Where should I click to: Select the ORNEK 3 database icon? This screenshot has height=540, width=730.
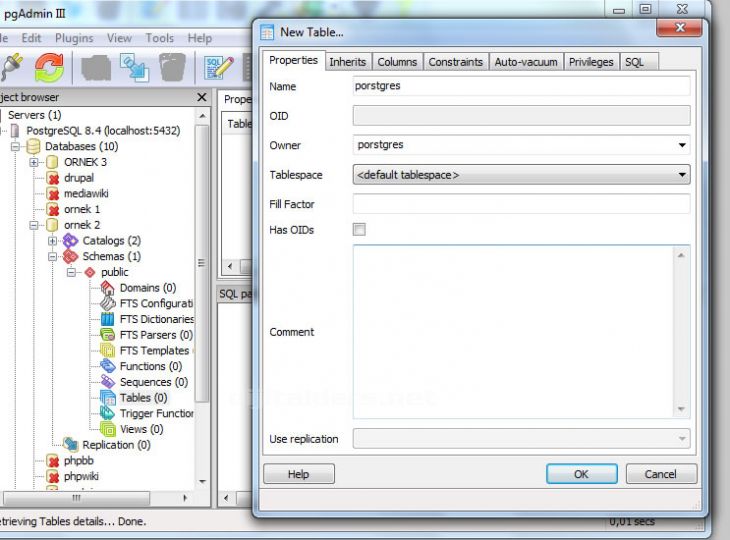click(52, 162)
